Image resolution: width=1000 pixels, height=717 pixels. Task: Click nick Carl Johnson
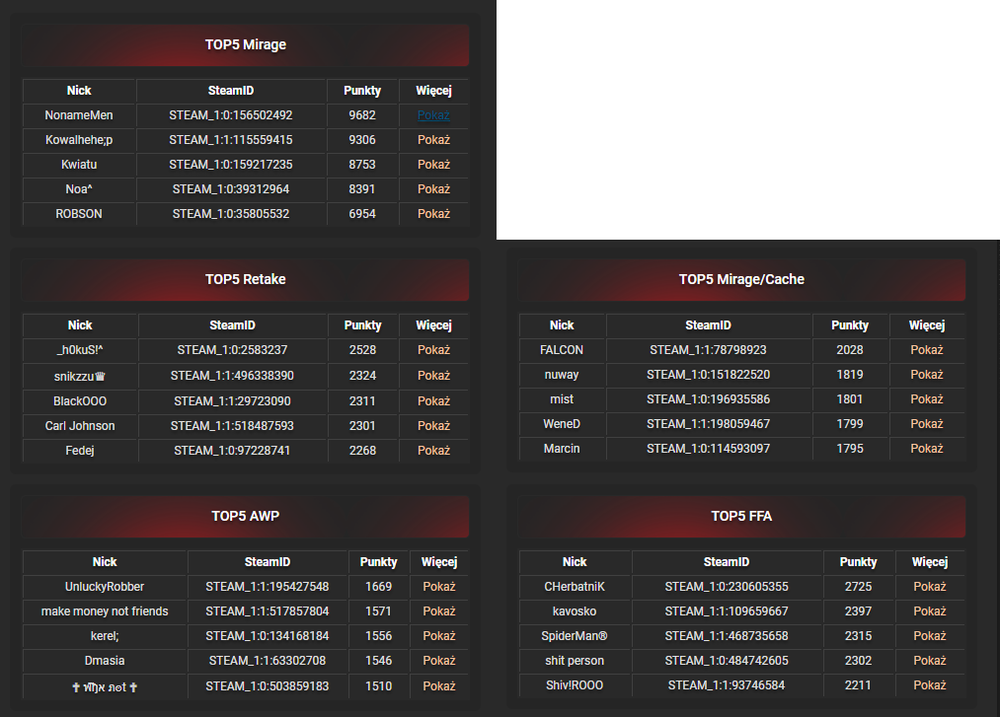(80, 425)
